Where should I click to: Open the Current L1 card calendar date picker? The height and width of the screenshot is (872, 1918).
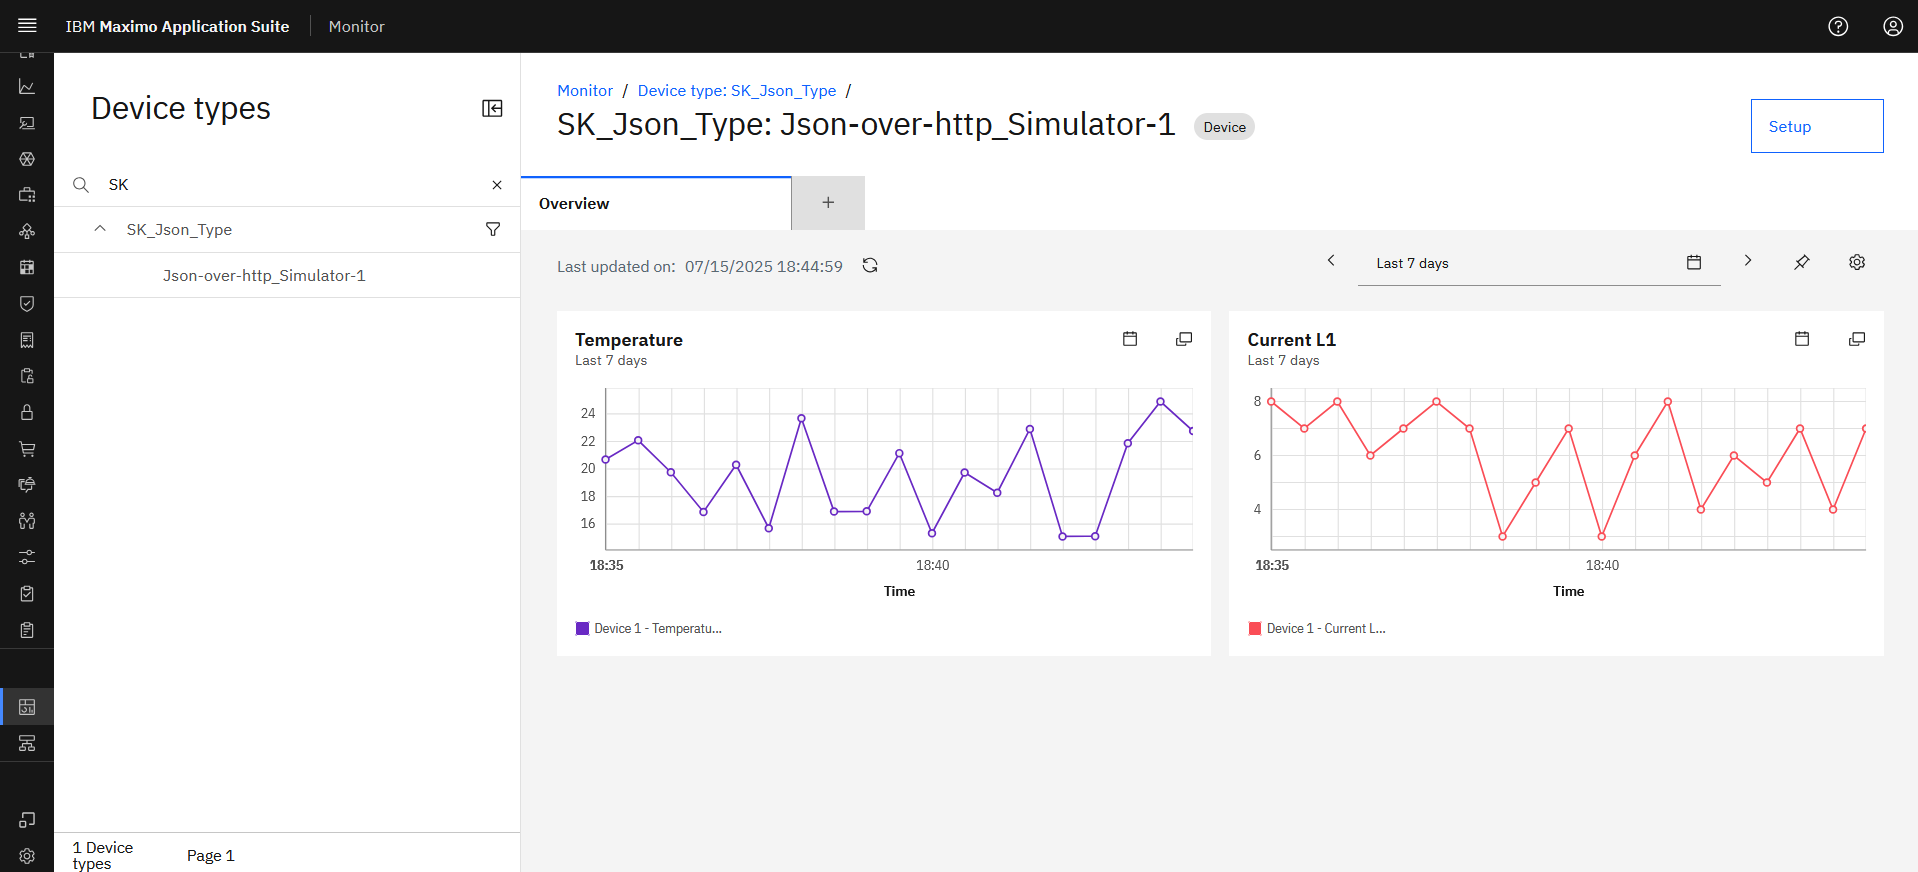click(1802, 339)
